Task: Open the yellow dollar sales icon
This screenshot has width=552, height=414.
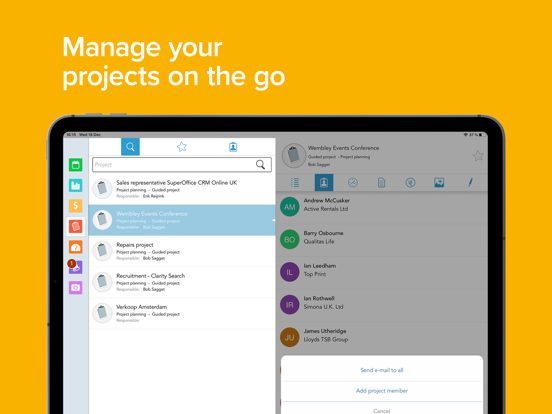Action: pos(75,206)
